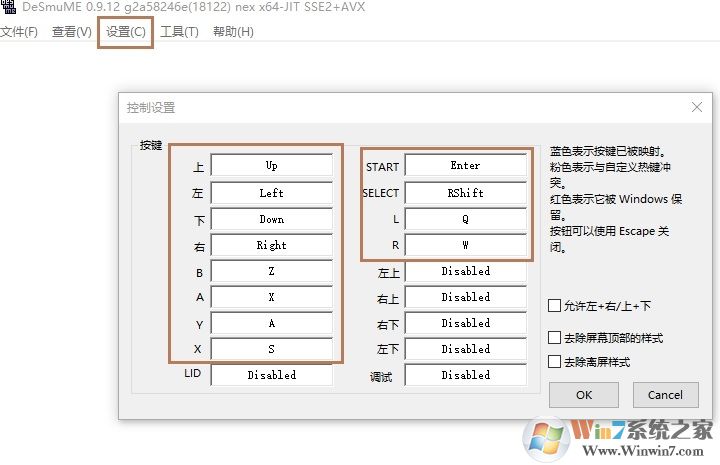Click the SELECT label text
This screenshot has height=465, width=720.
pos(381,193)
